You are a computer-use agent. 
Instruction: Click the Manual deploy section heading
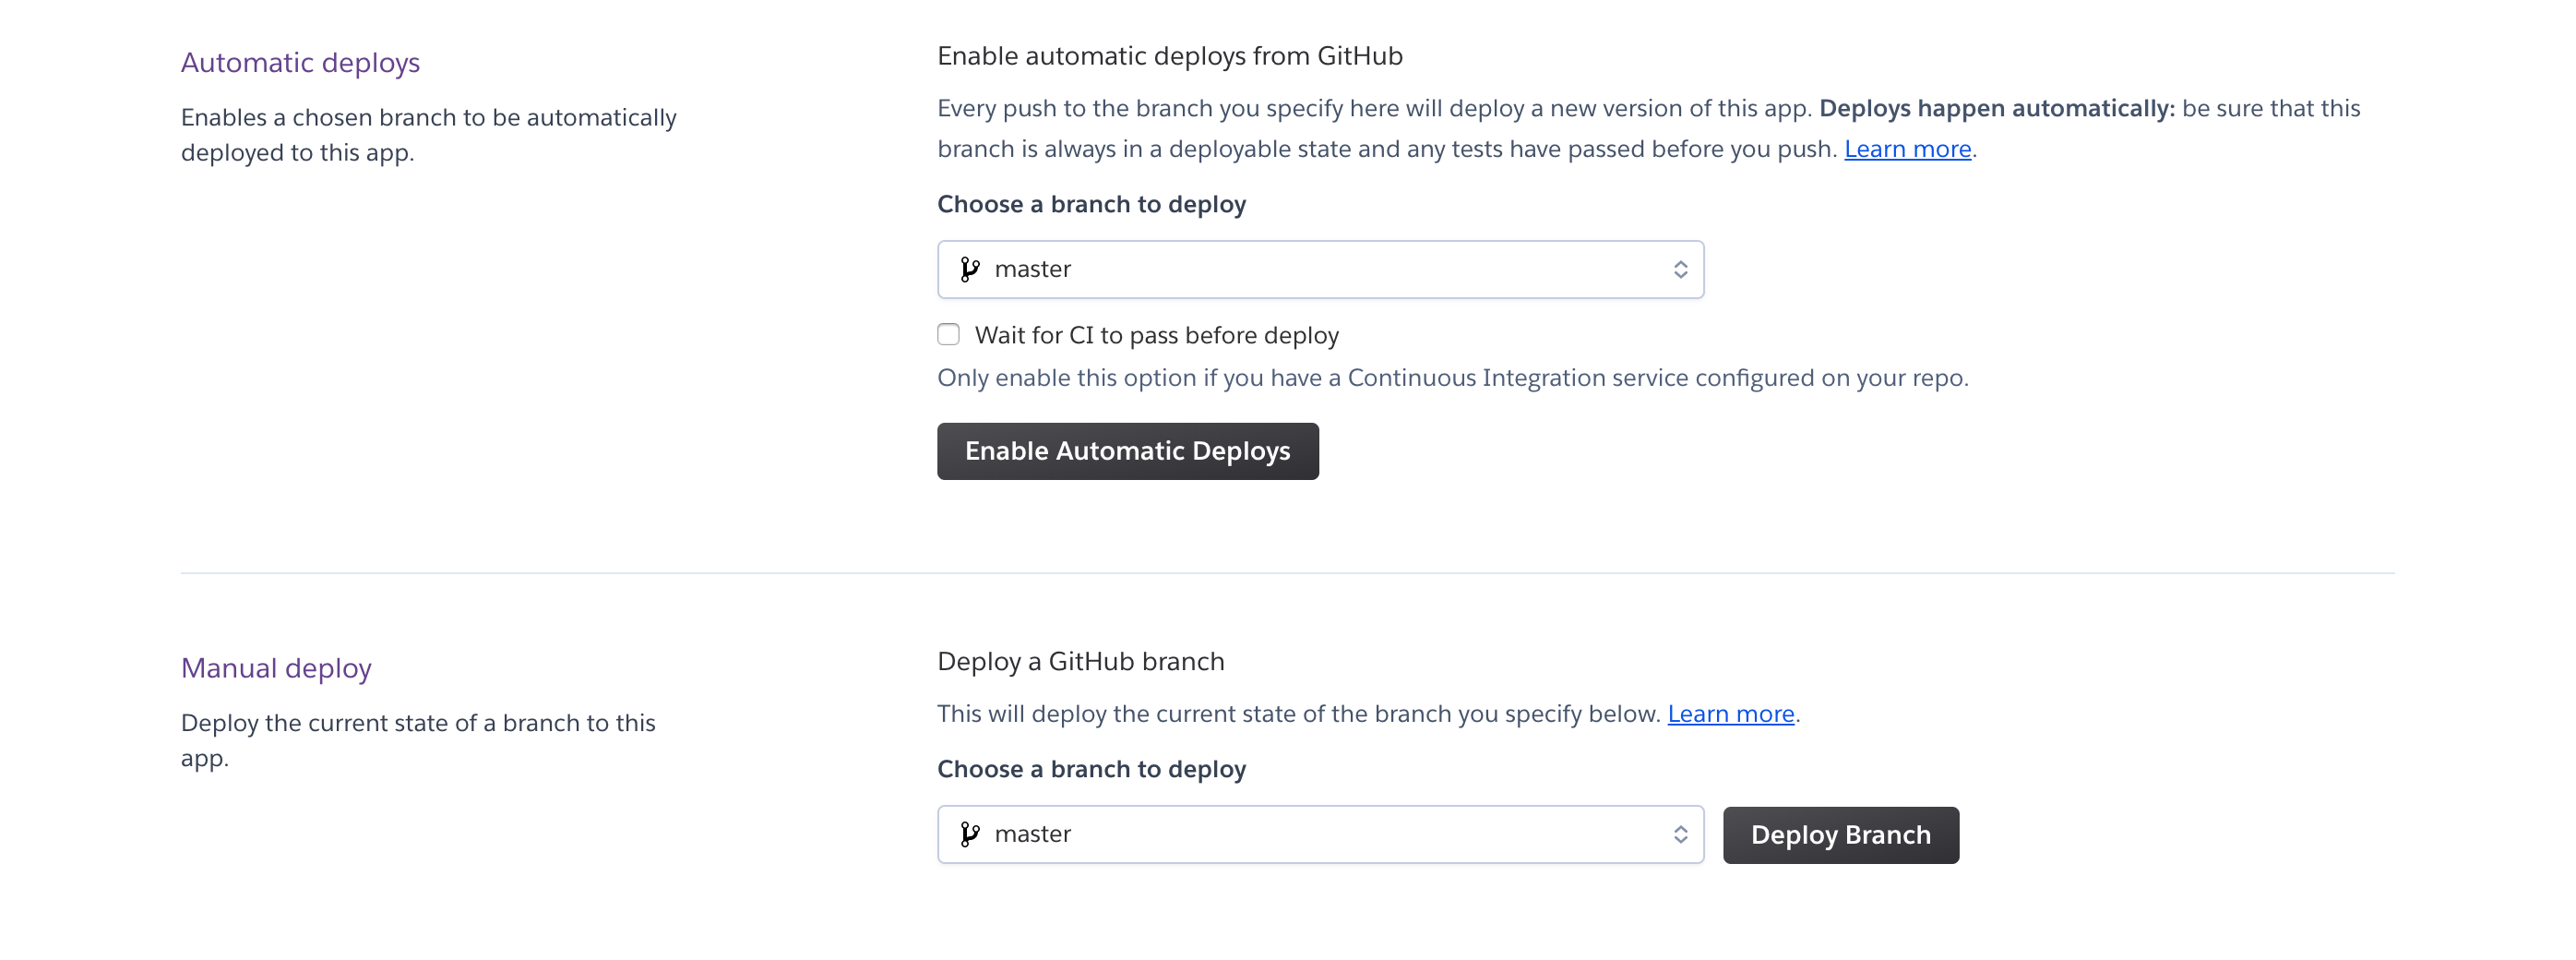tap(276, 668)
